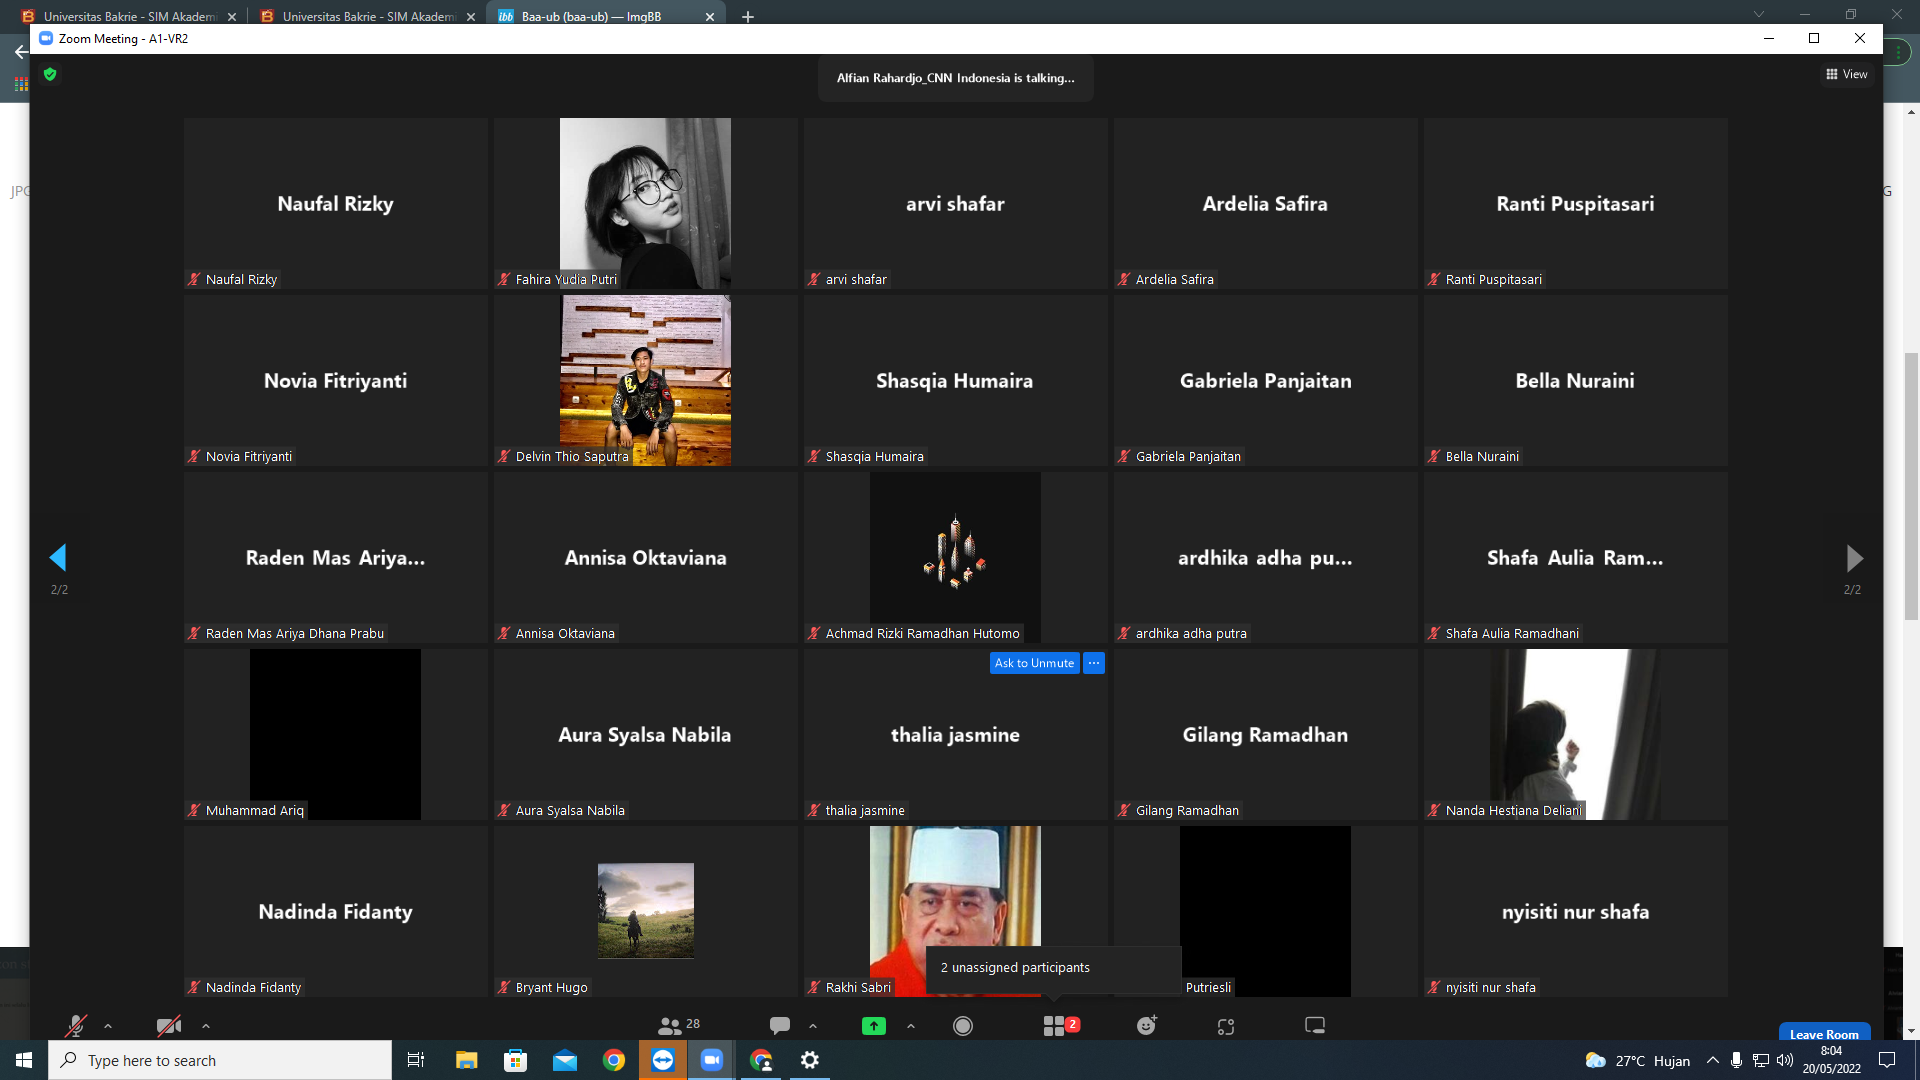Open the Reactions smiley icon

[x=1147, y=1026]
